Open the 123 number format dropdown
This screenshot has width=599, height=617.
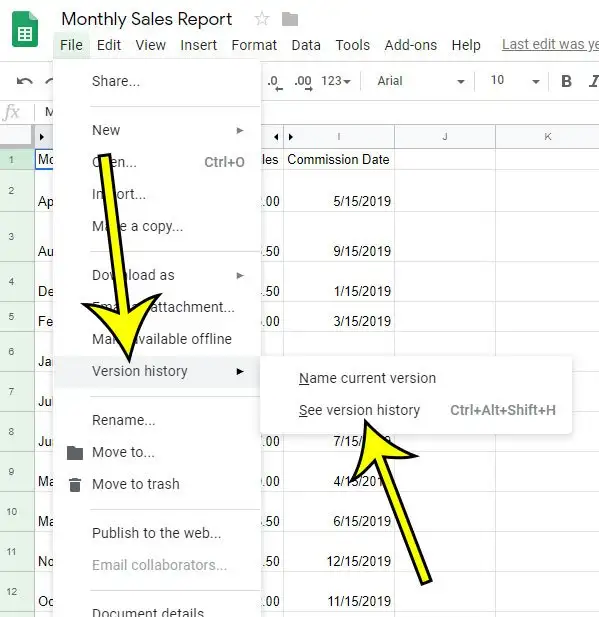pyautogui.click(x=336, y=81)
